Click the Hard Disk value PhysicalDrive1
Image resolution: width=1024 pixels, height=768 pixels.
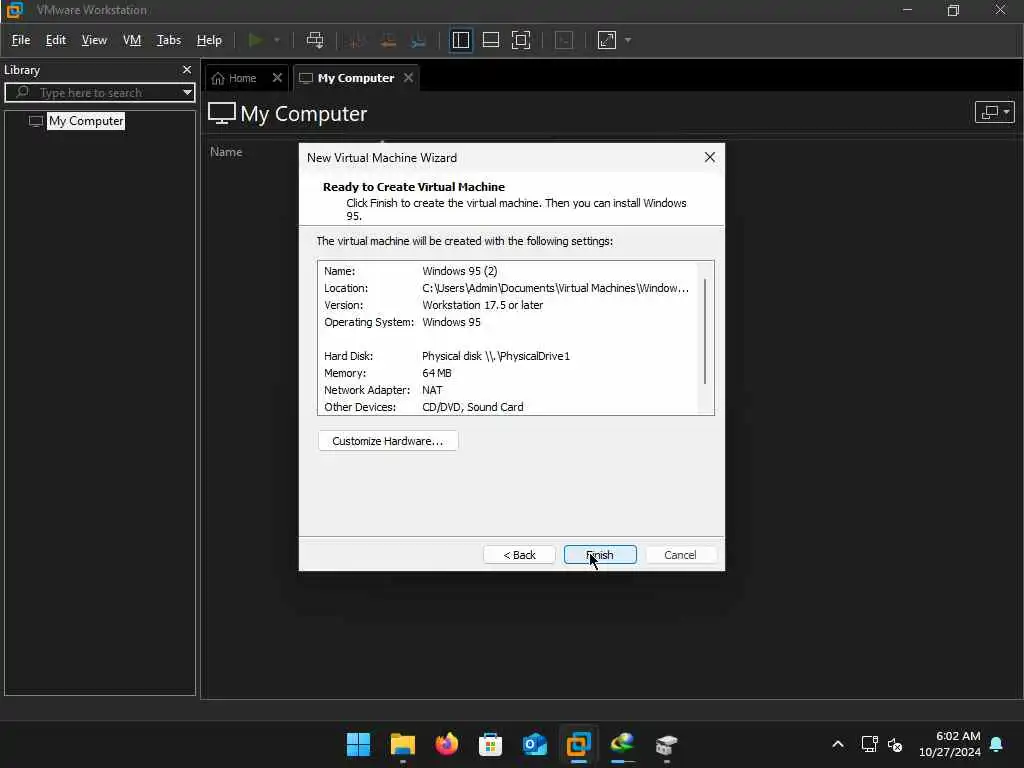(496, 356)
